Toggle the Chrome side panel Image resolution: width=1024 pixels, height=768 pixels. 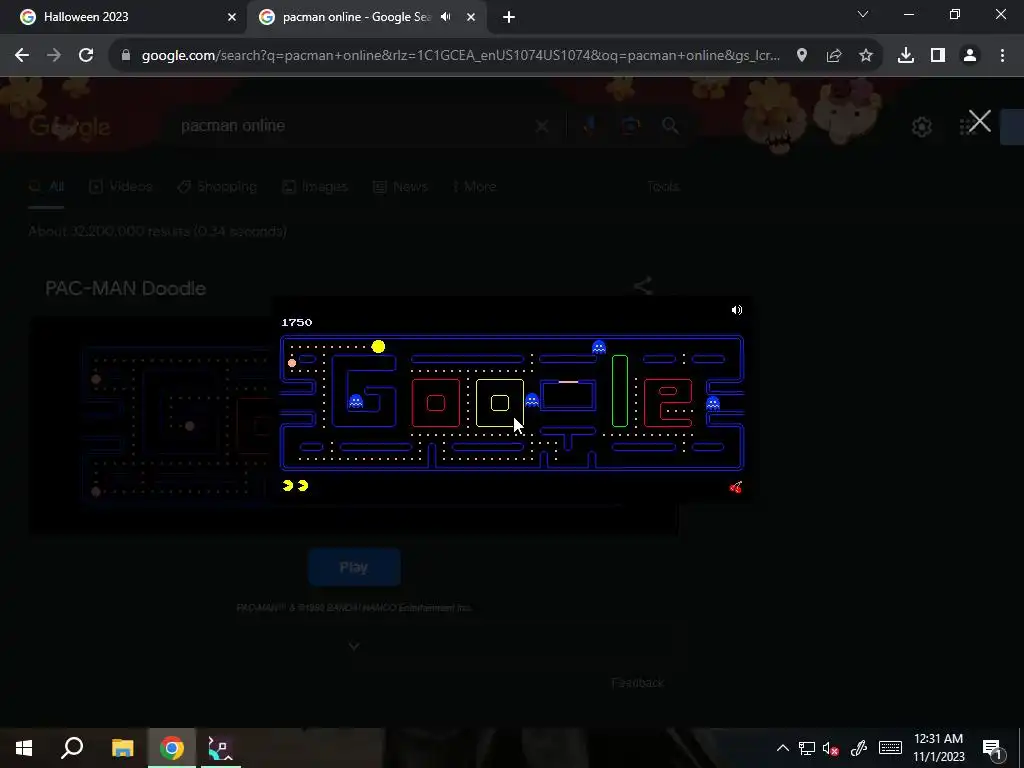[938, 56]
